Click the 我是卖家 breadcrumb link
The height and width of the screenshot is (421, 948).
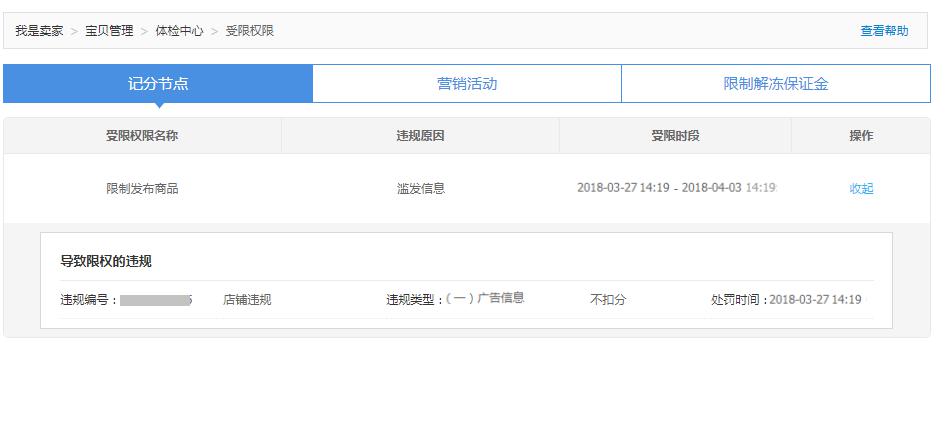39,31
